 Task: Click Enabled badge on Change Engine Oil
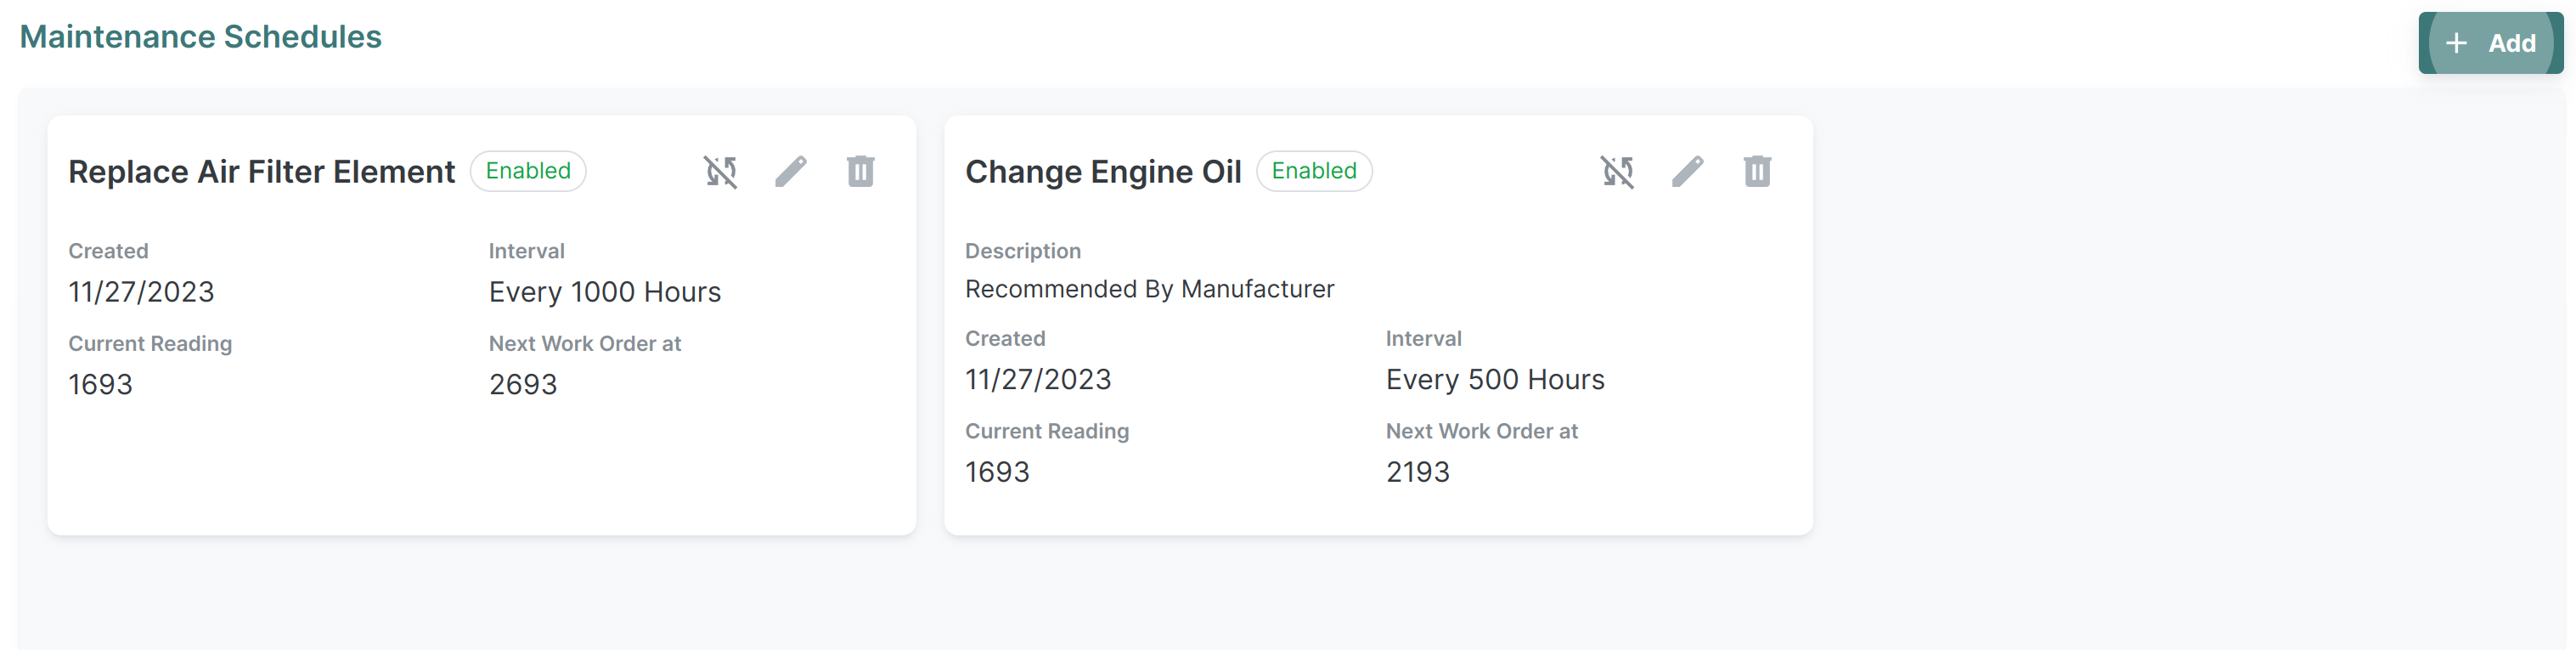pyautogui.click(x=1314, y=171)
